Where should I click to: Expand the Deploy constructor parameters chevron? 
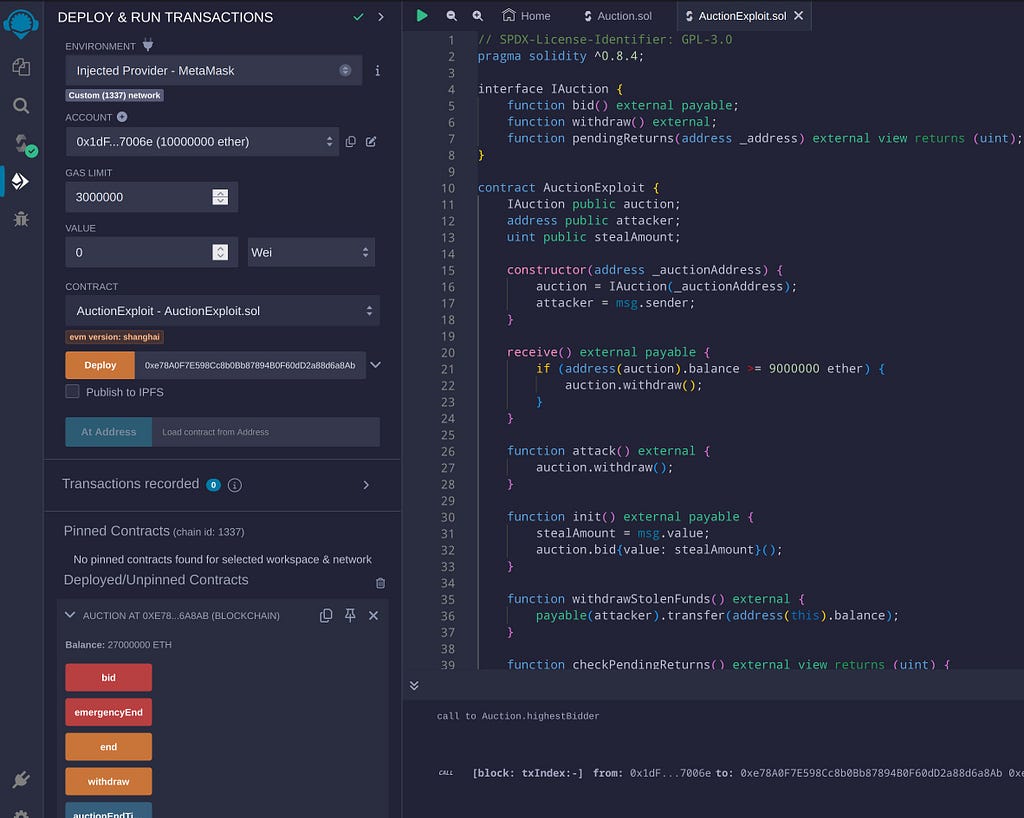click(376, 365)
